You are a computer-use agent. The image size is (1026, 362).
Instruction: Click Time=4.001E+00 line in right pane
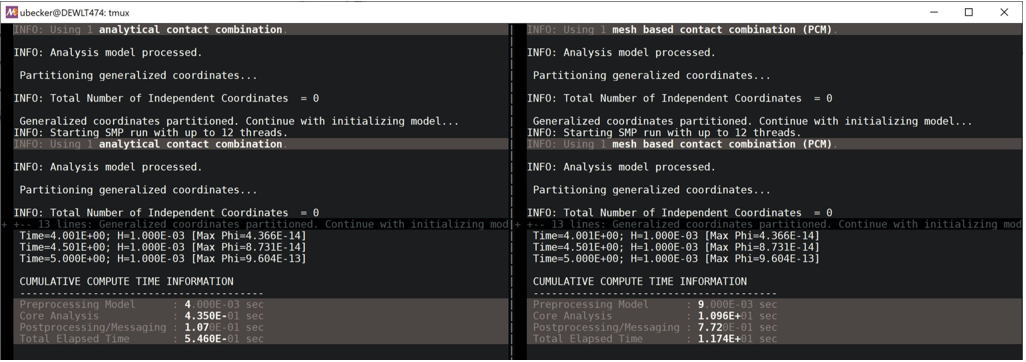pyautogui.click(x=676, y=236)
